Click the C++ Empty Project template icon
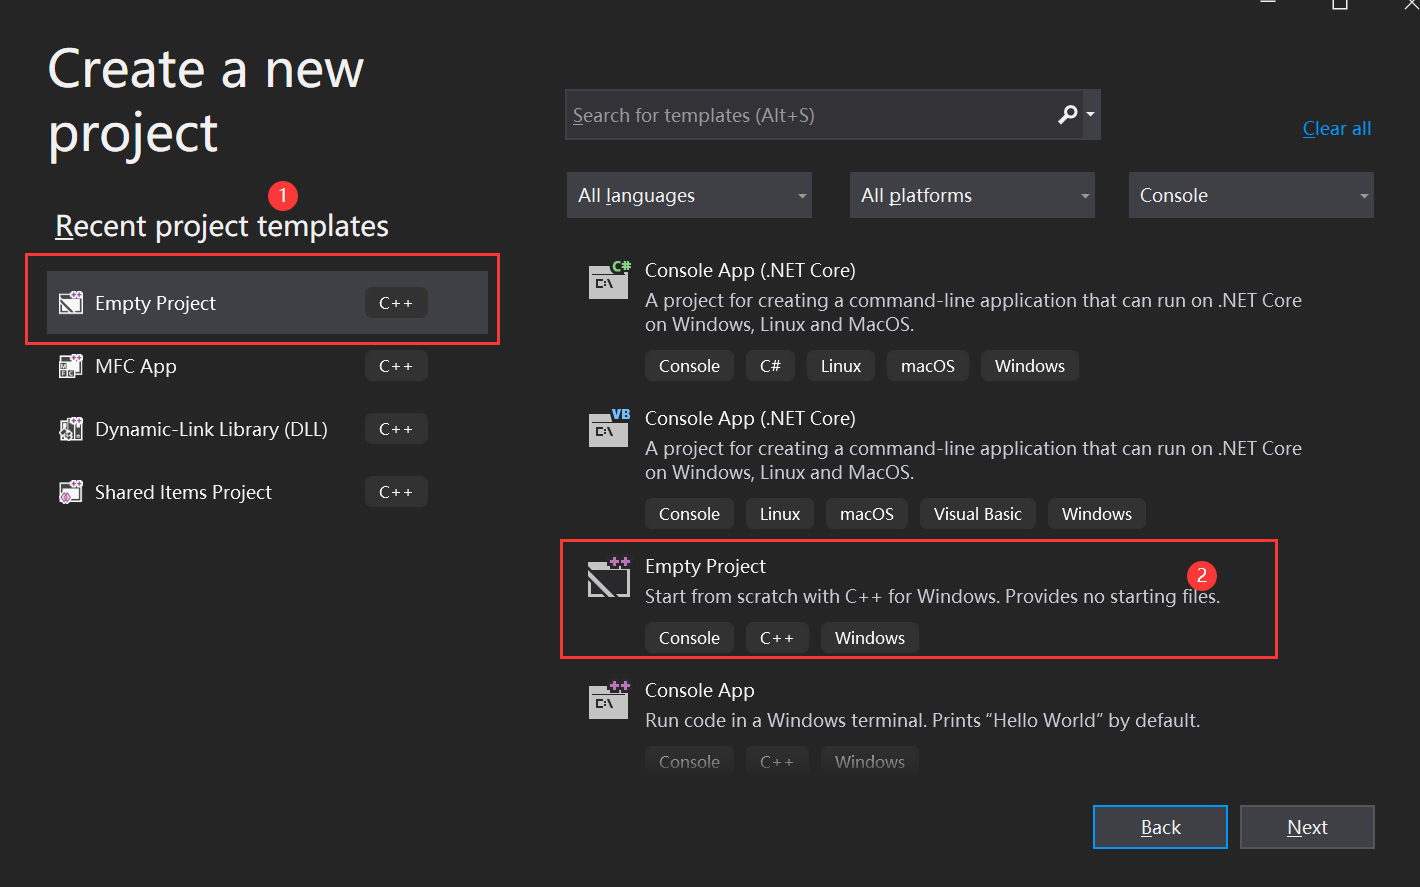 (x=609, y=577)
